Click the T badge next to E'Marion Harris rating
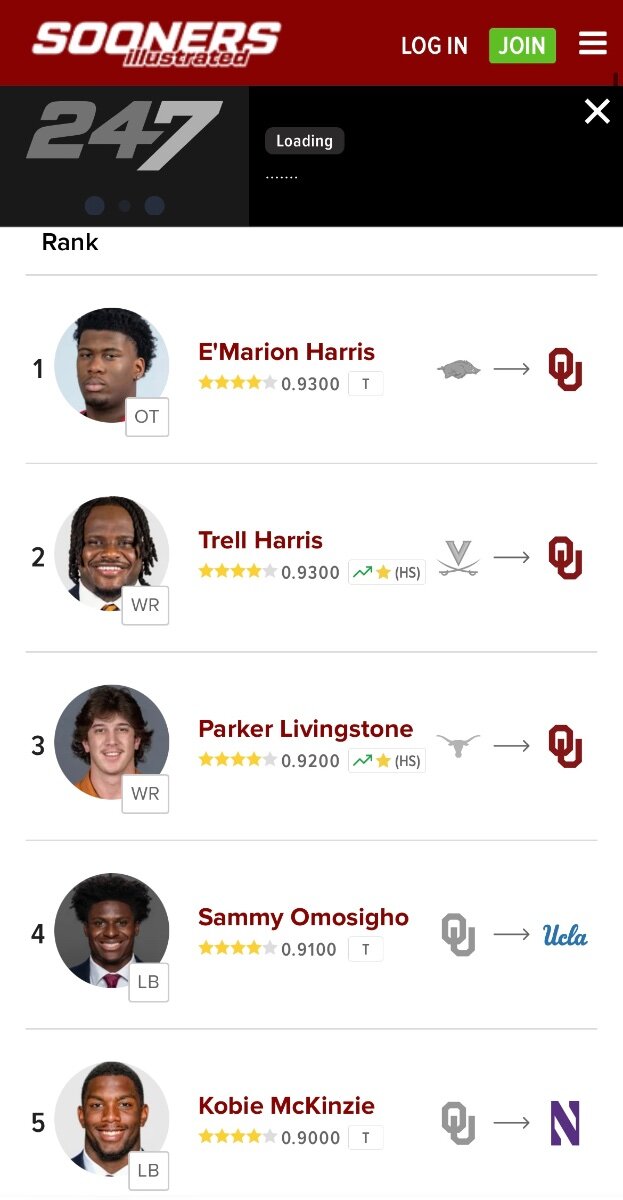This screenshot has height=1200, width=623. (x=365, y=384)
